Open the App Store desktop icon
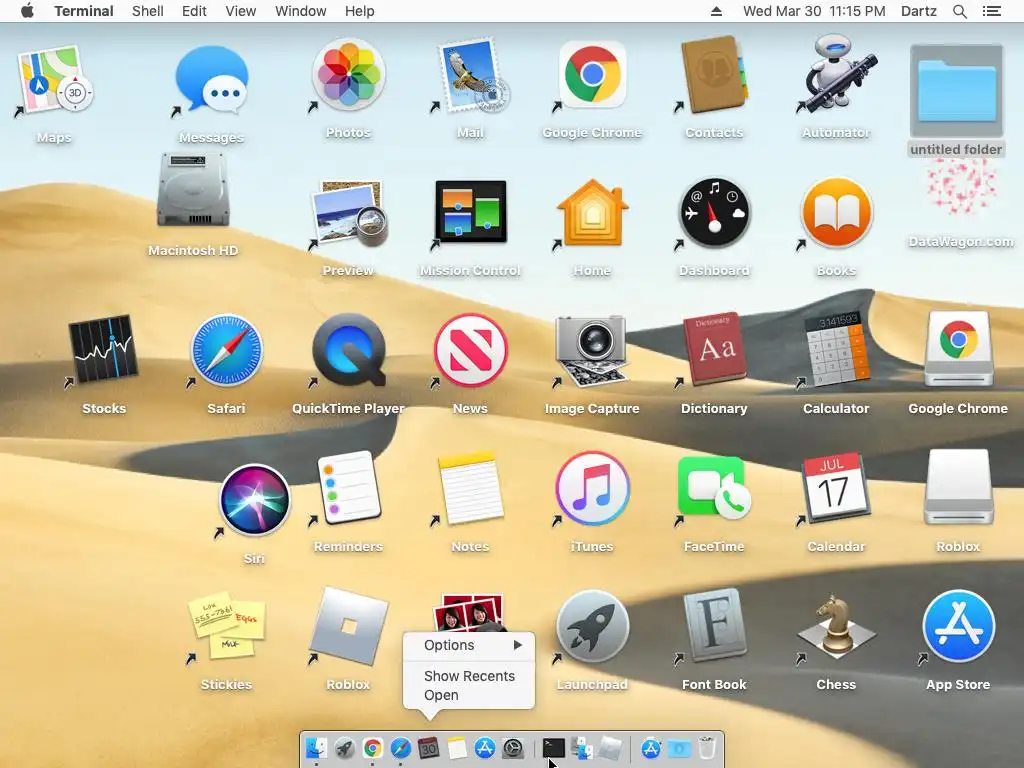The width and height of the screenshot is (1024, 768). (958, 627)
